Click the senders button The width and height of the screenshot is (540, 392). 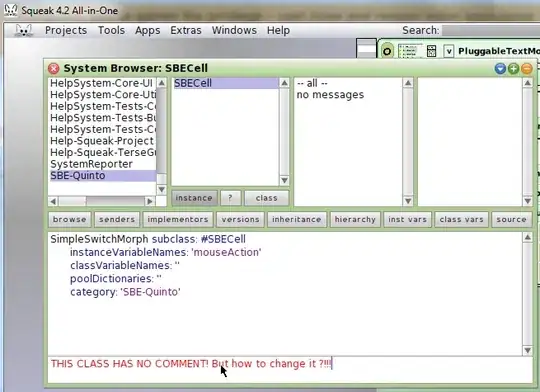coord(117,219)
